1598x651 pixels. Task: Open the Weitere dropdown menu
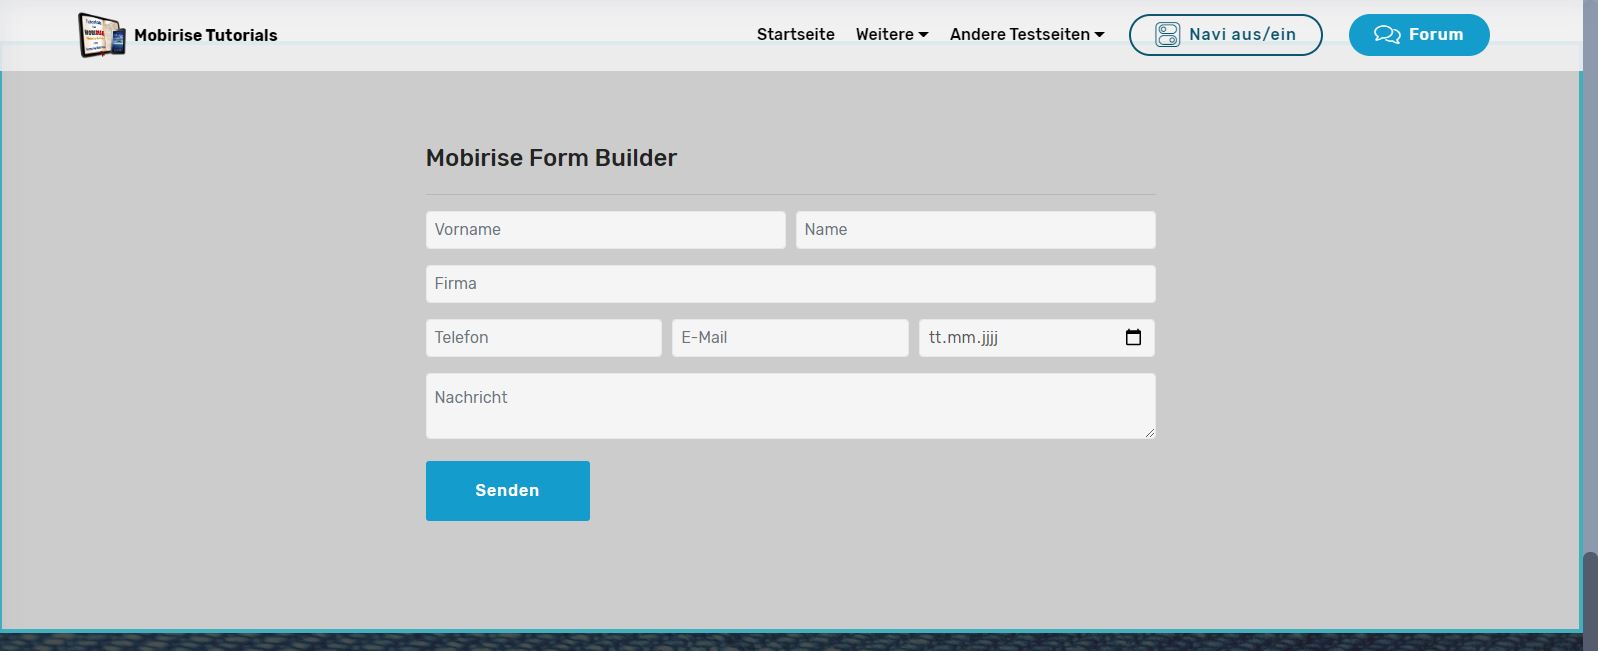891,35
